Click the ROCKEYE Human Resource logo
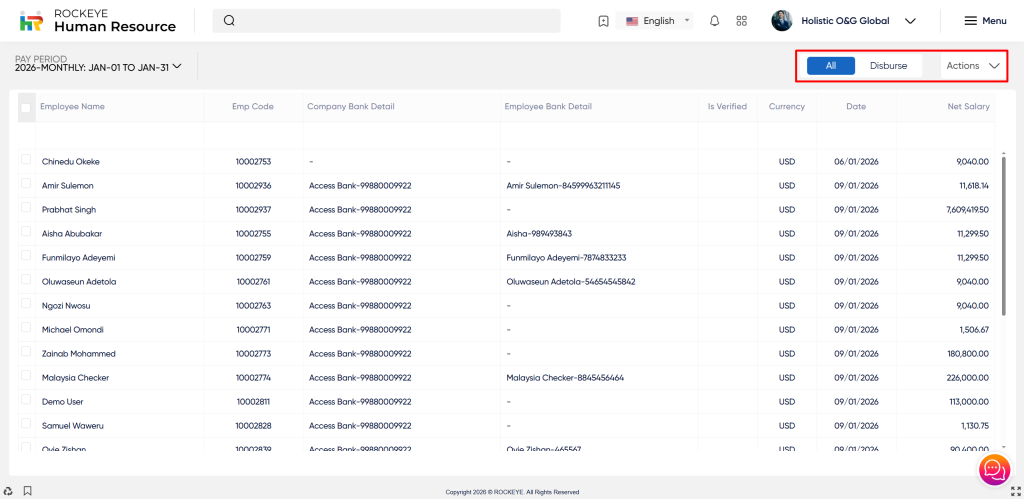This screenshot has height=499, width=1024. [97, 21]
